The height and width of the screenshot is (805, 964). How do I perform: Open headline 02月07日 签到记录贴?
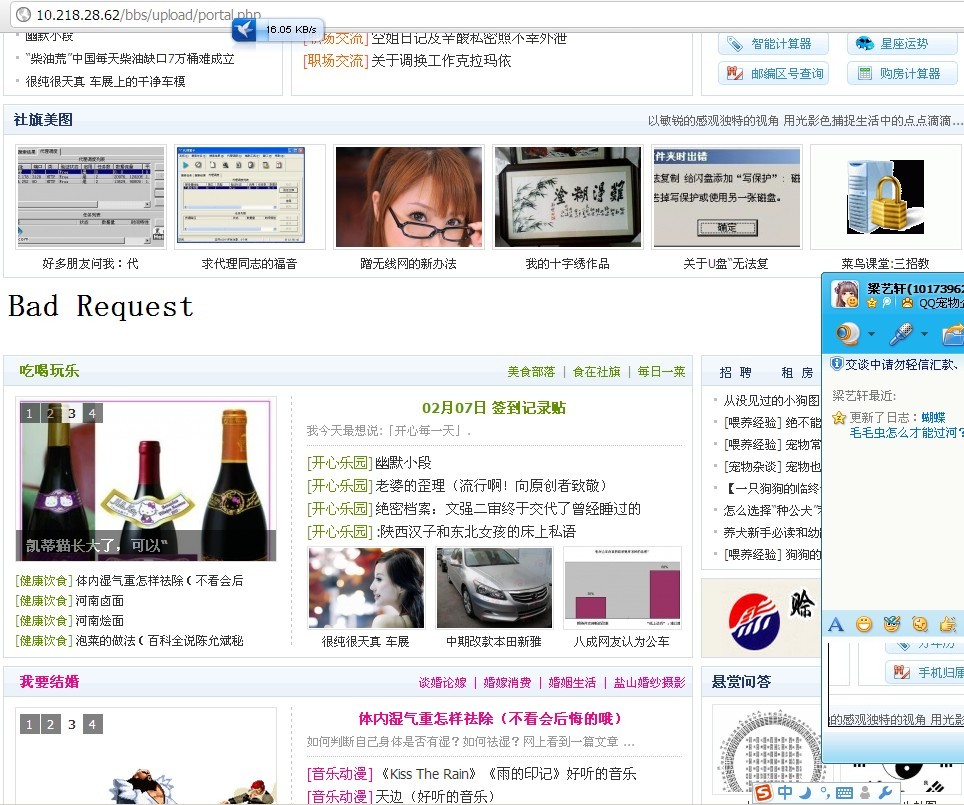494,408
